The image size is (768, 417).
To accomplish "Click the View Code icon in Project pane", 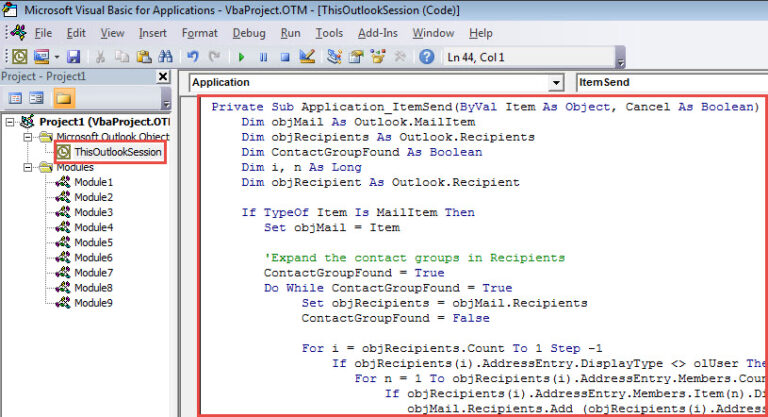I will coord(15,98).
